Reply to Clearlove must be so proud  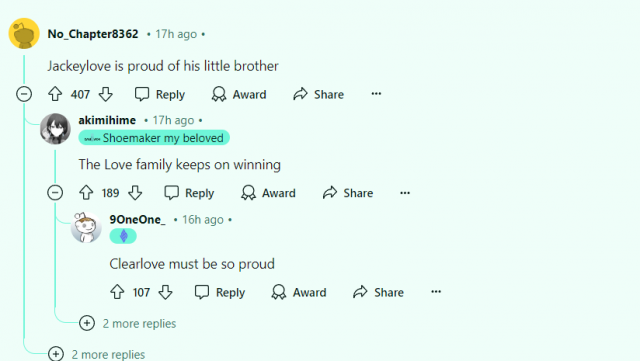coord(220,292)
